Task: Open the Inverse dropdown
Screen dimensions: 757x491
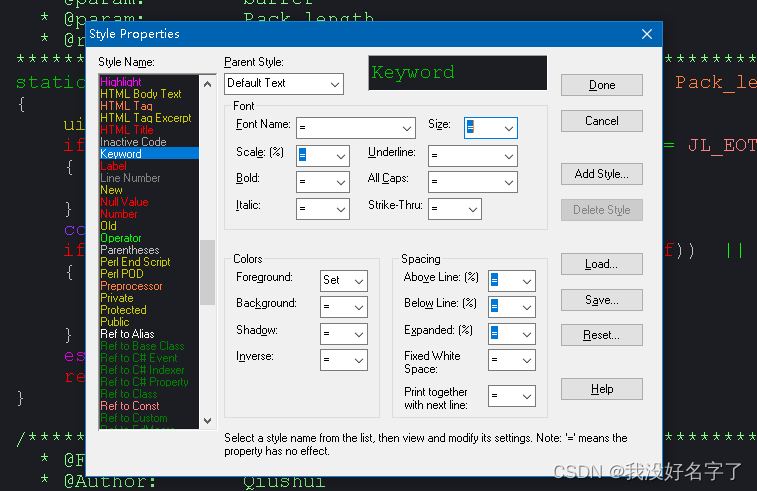Action: pos(344,360)
